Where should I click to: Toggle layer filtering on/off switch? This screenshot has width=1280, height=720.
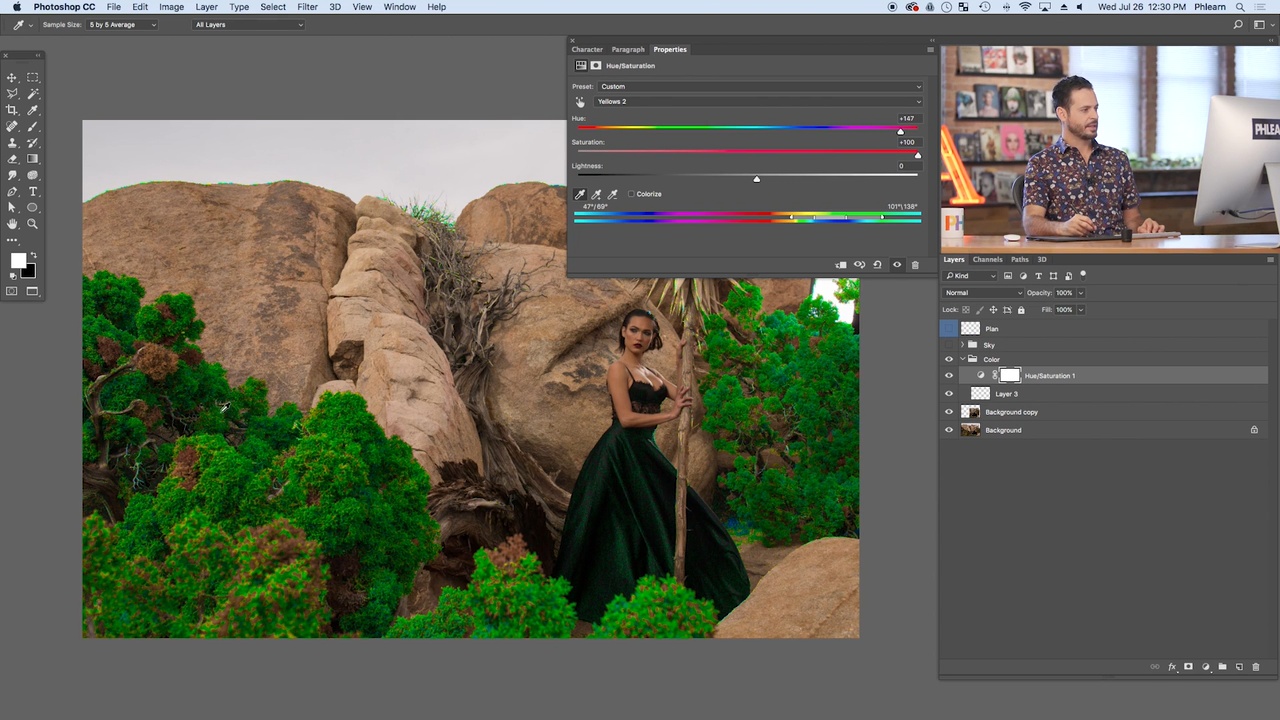pos(1083,275)
